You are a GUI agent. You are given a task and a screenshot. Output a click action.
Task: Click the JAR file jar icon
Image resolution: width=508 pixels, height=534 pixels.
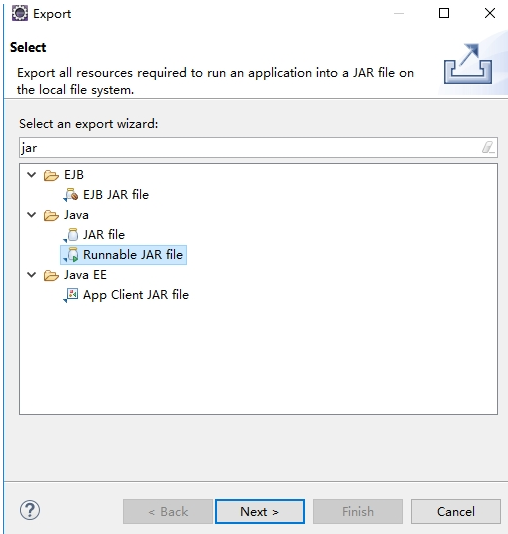[x=71, y=235]
